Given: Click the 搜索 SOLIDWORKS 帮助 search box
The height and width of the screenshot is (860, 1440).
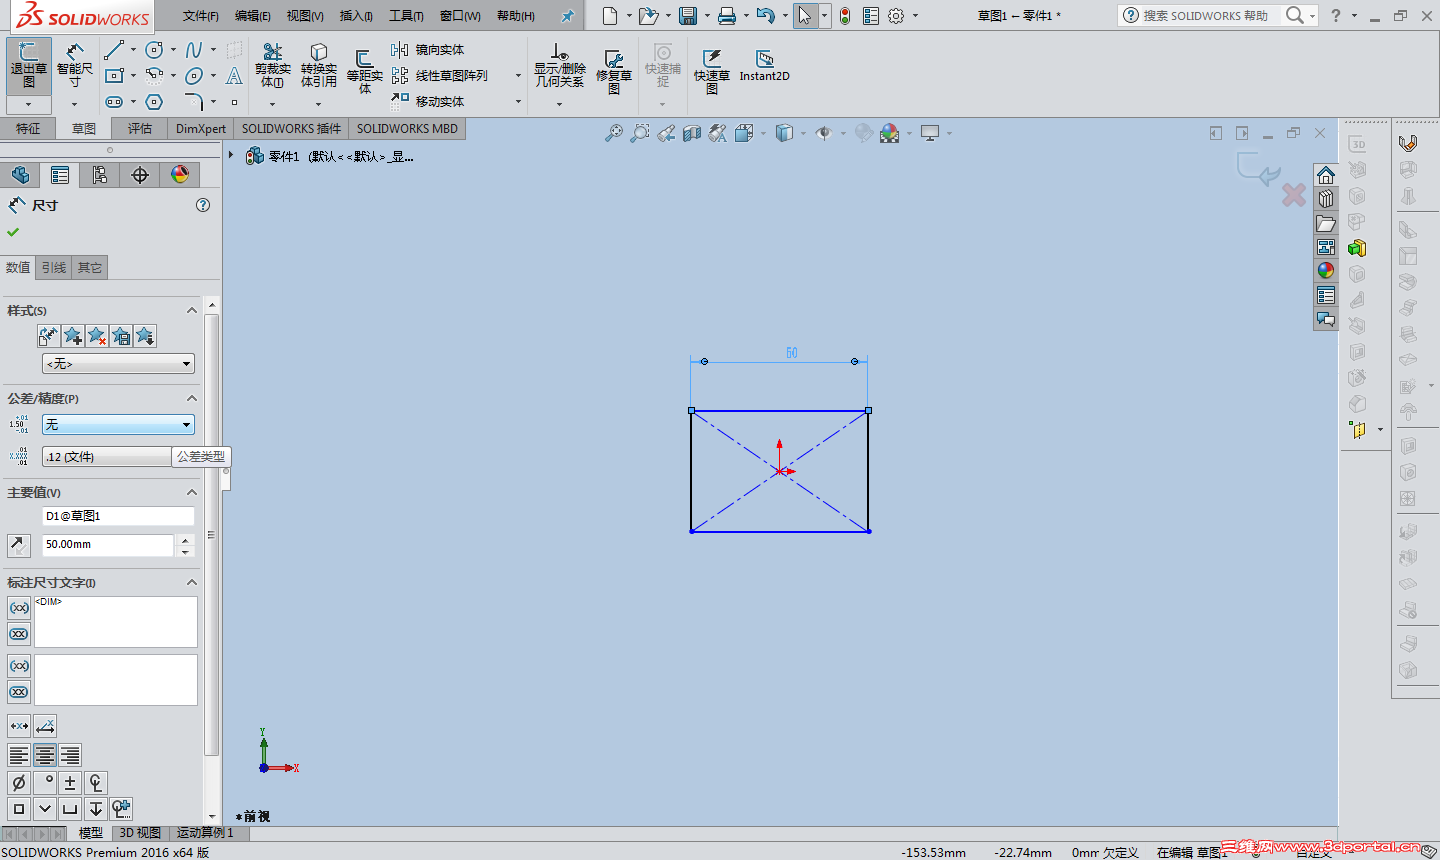Looking at the screenshot, I should (1206, 16).
